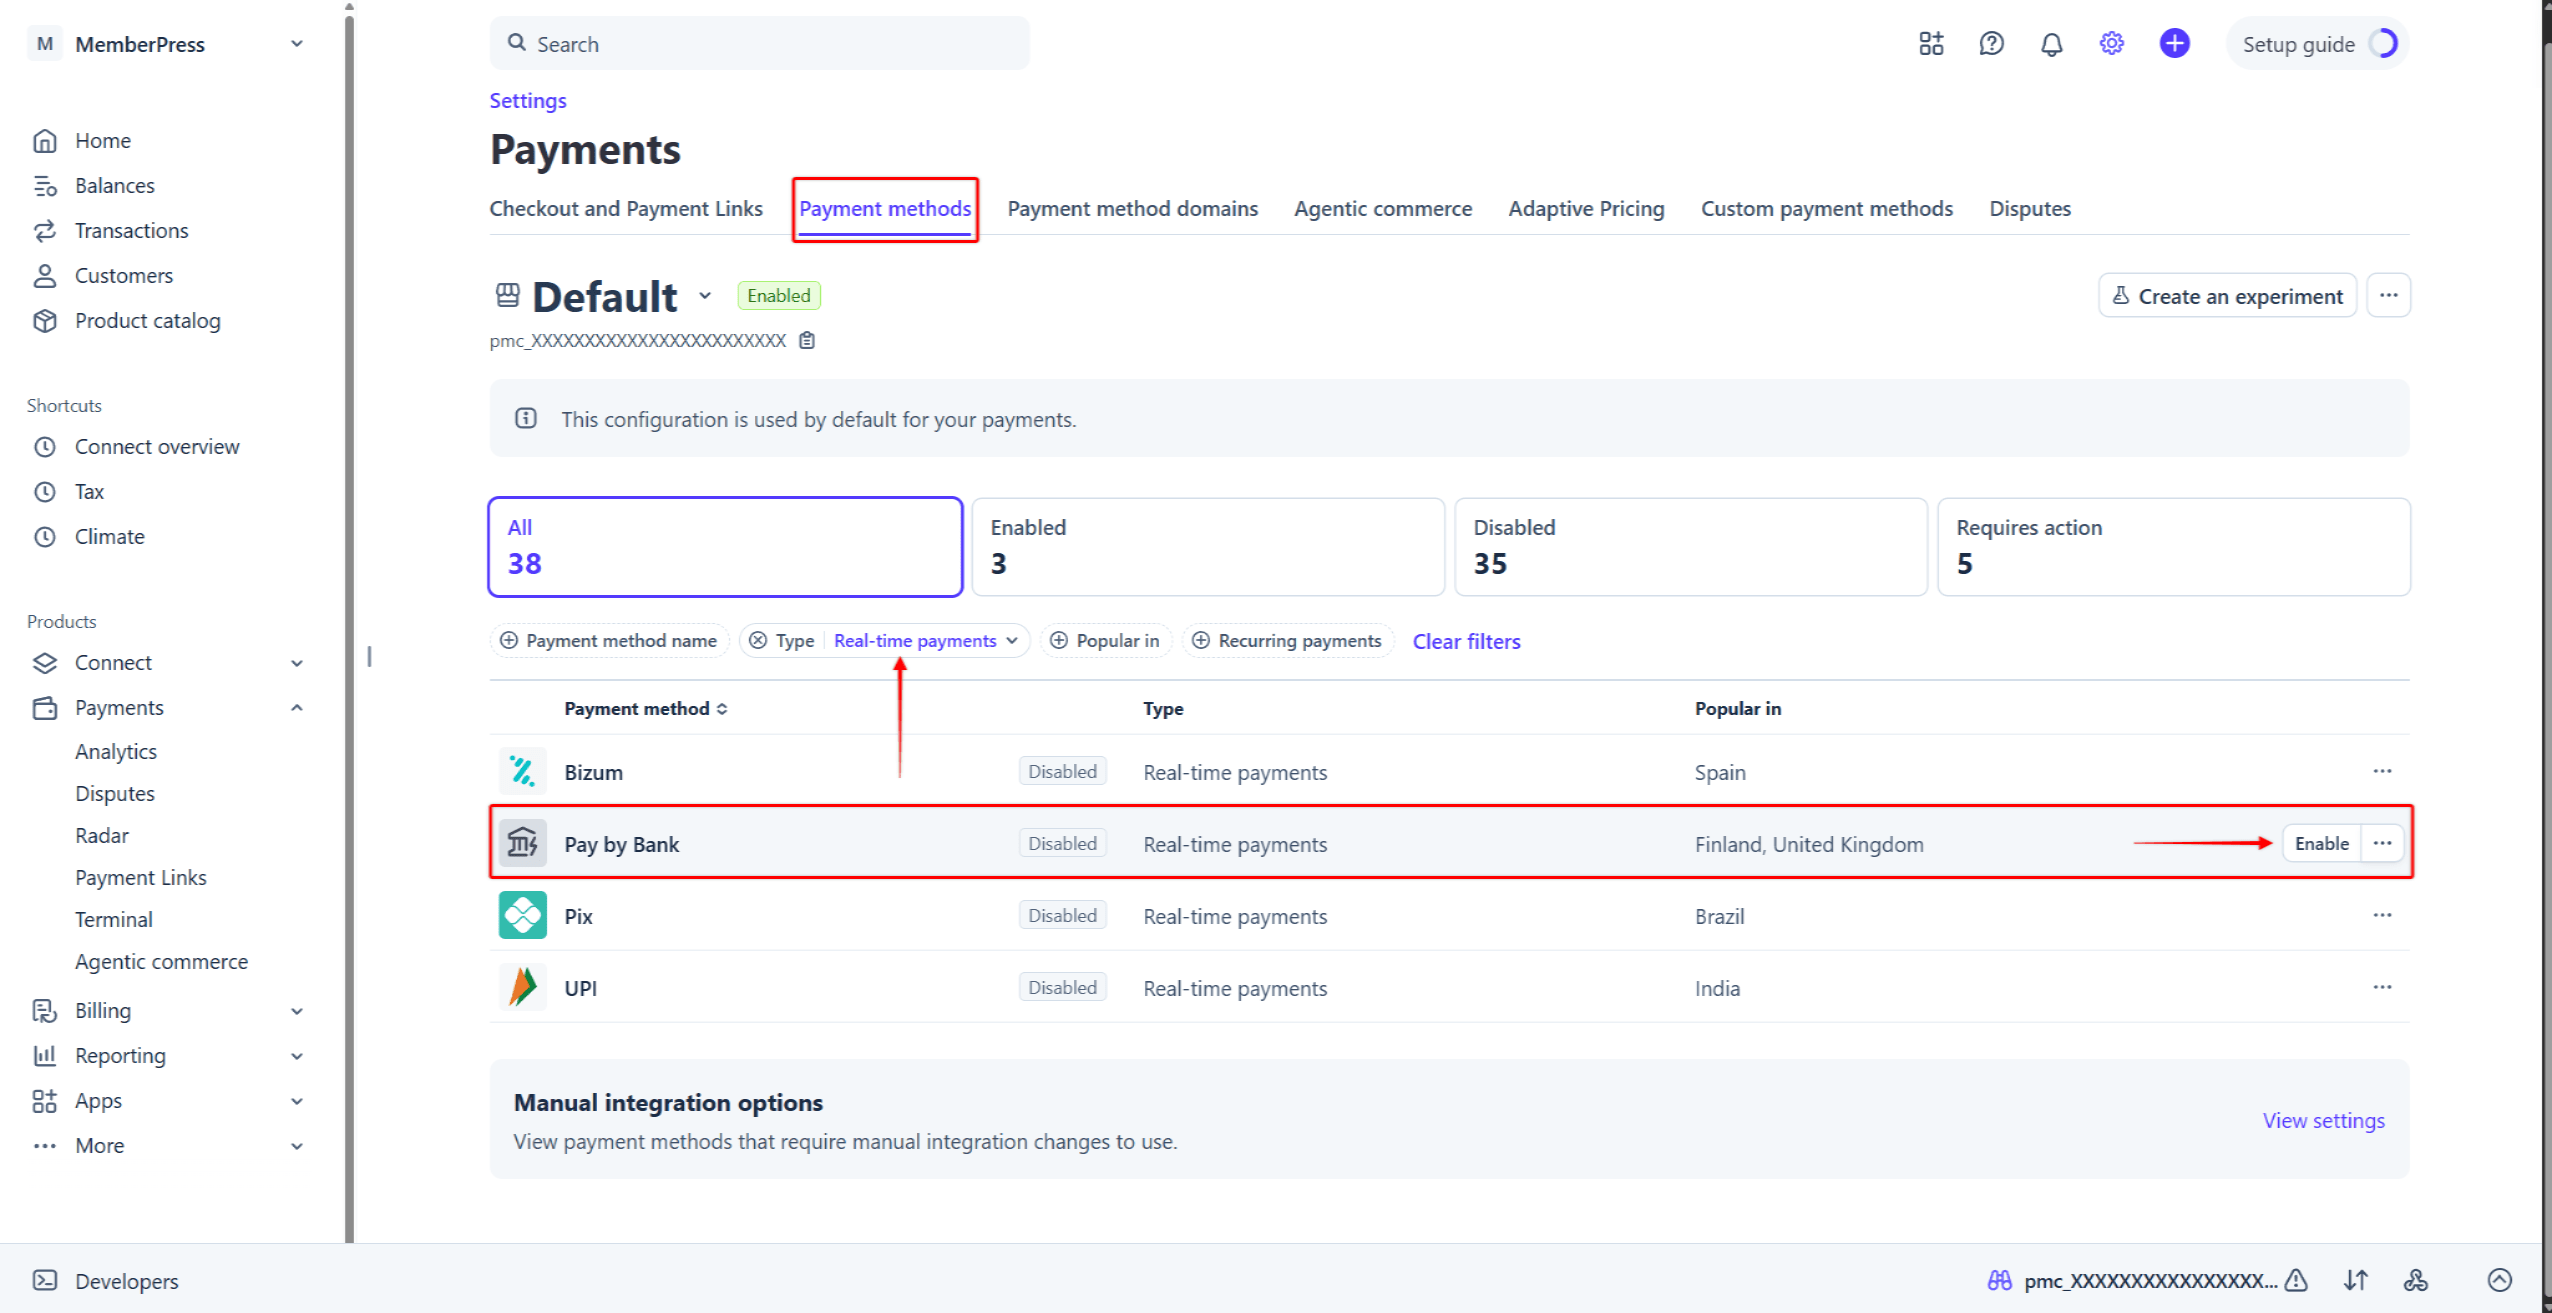Expand the Connect products section
This screenshot has width=2552, height=1313.
[296, 663]
